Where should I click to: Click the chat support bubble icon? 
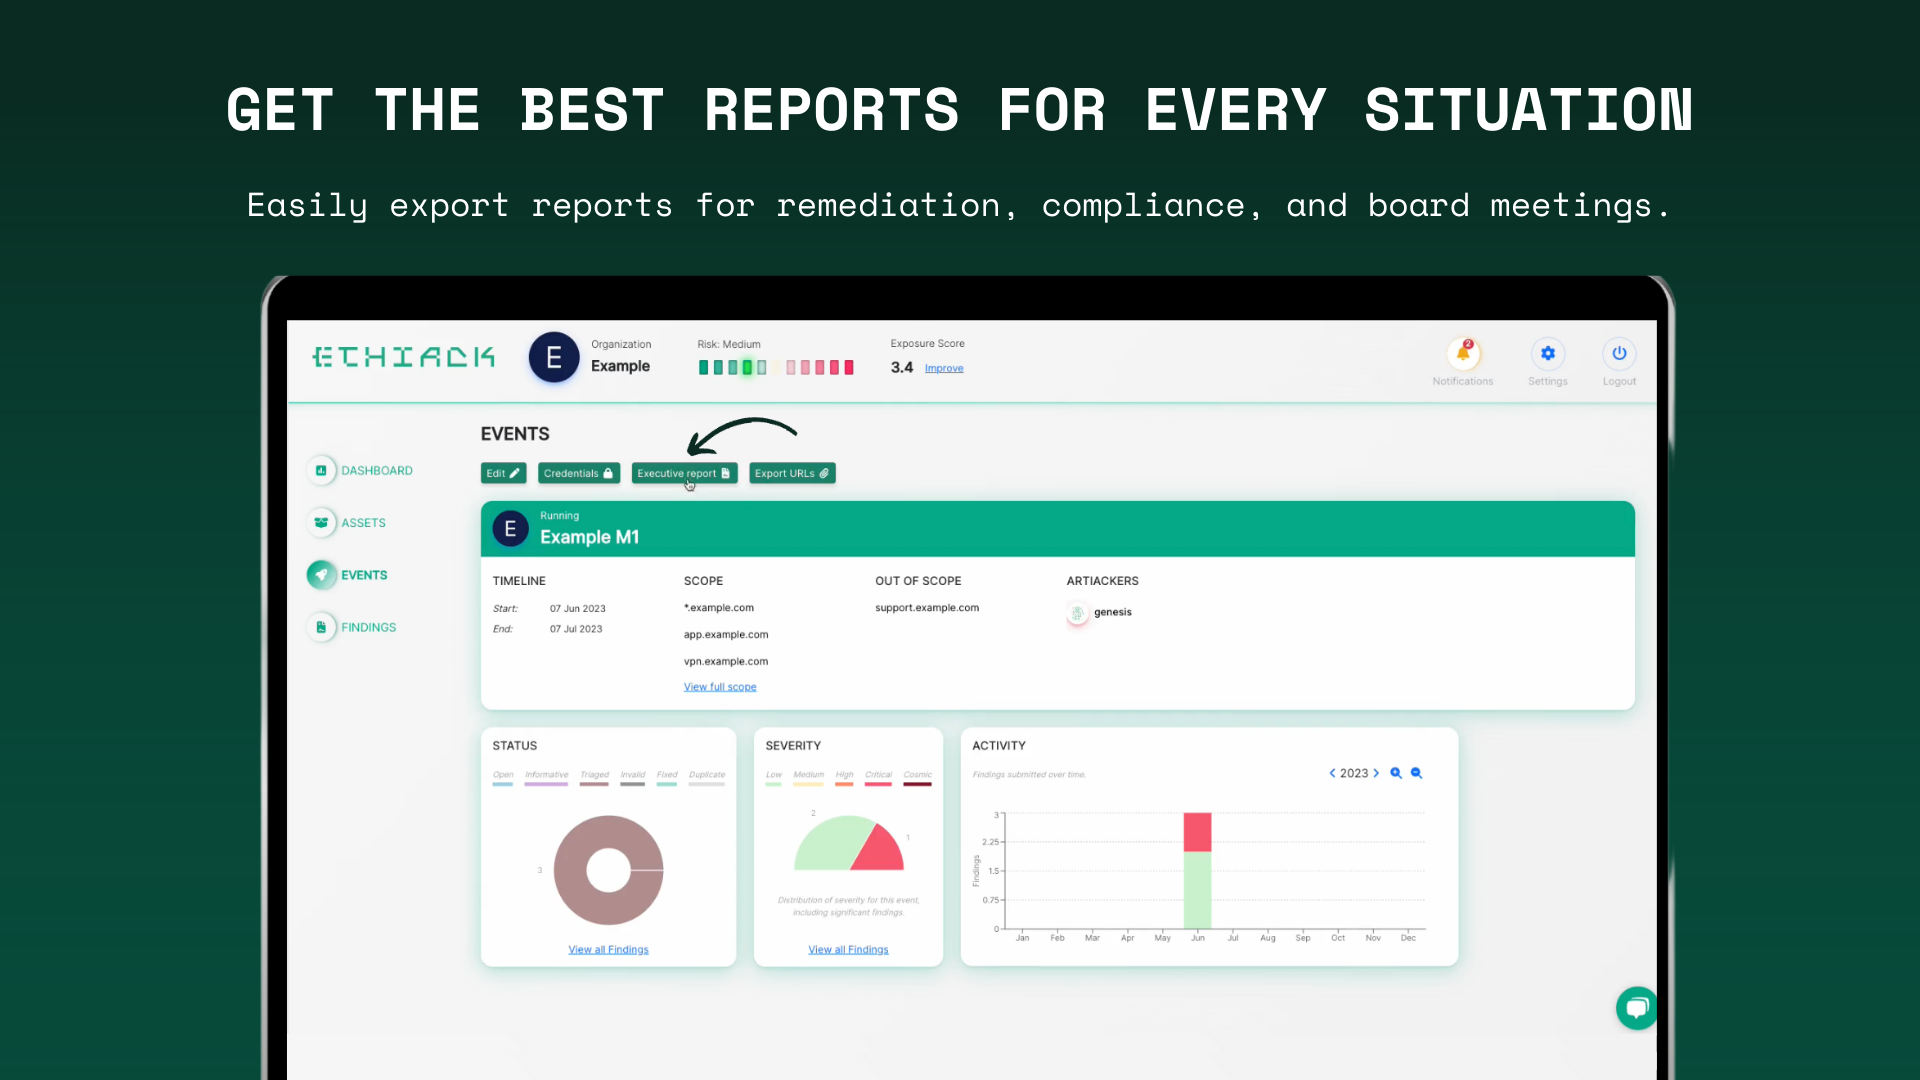[1636, 1008]
